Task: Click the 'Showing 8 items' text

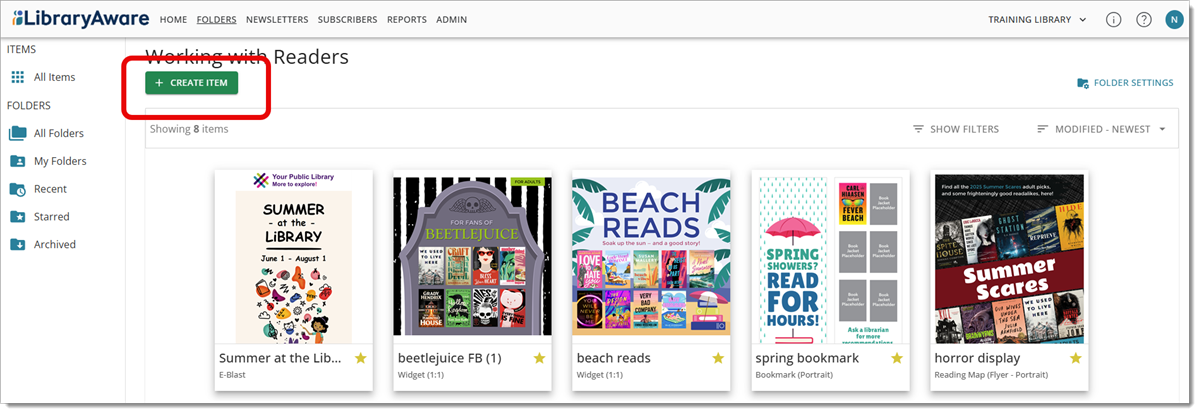Action: click(189, 129)
